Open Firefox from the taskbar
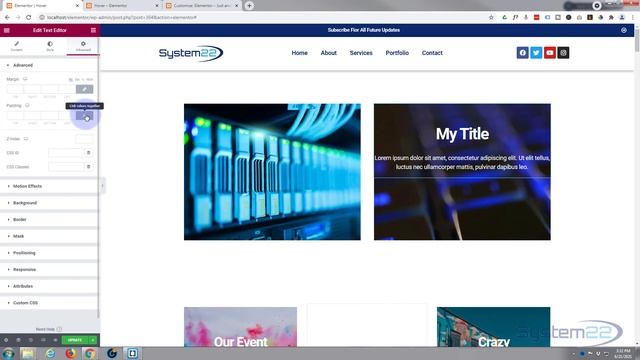Viewport: 640px width, 360px height. point(71,353)
